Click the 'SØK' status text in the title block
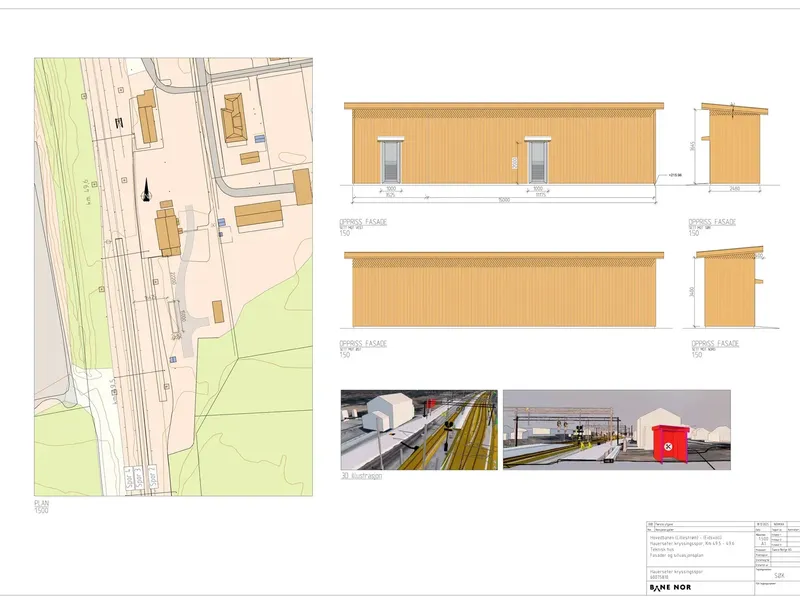The height and width of the screenshot is (600, 800). click(780, 576)
